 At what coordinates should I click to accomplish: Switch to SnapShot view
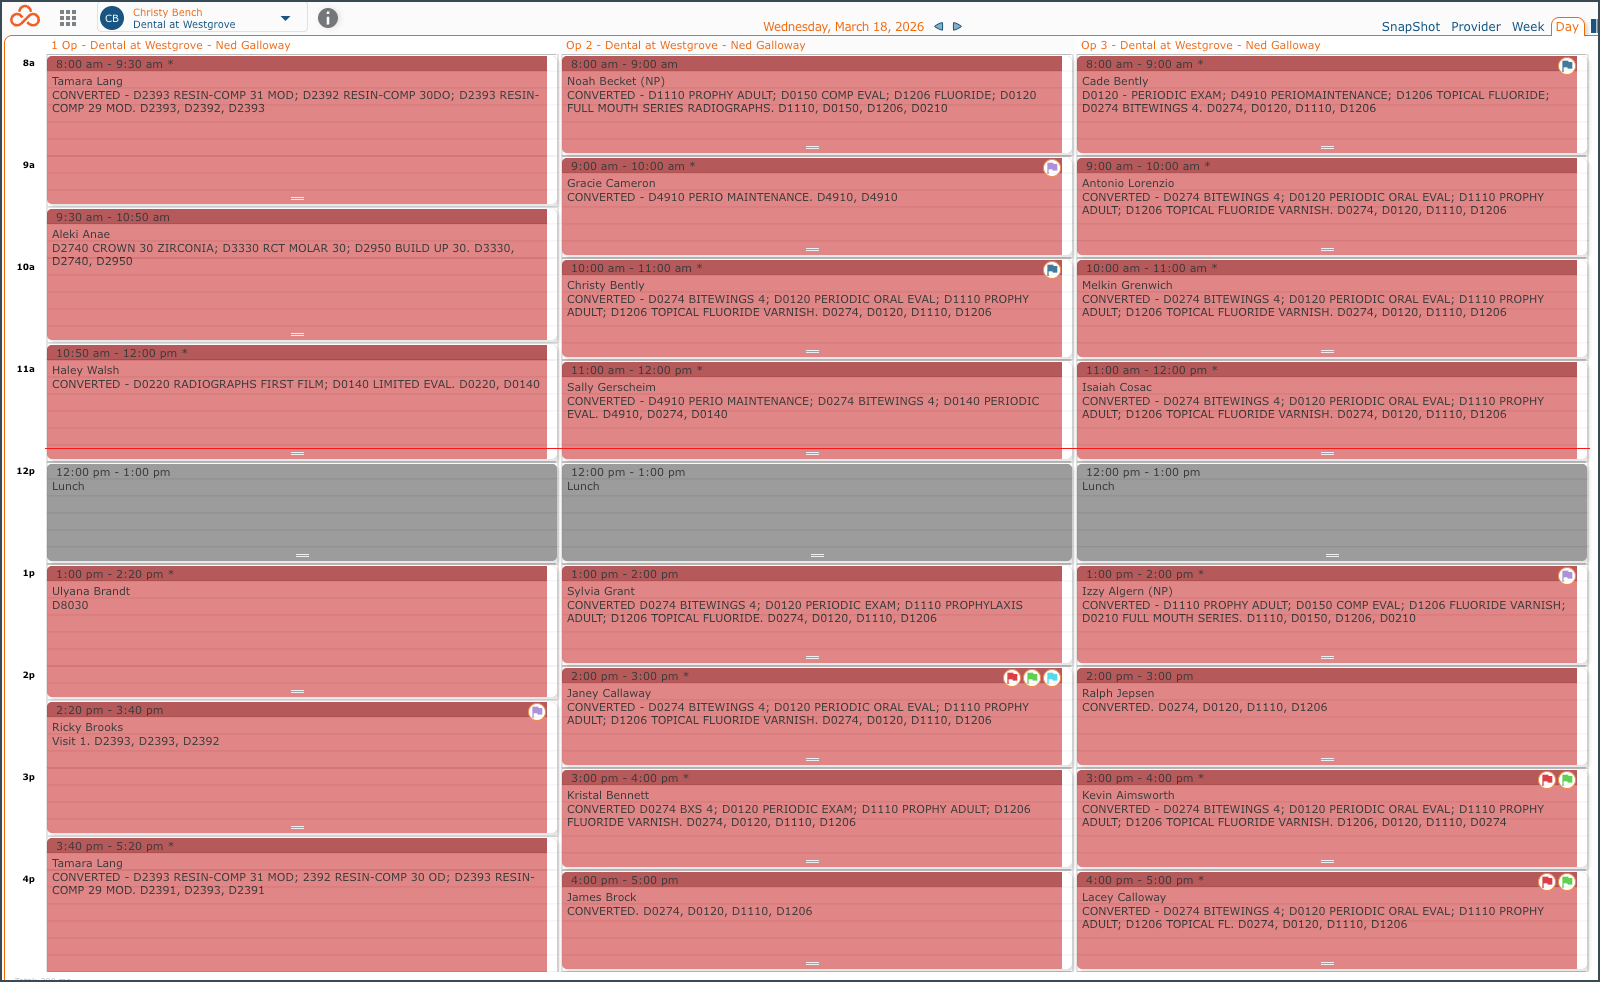1411,27
